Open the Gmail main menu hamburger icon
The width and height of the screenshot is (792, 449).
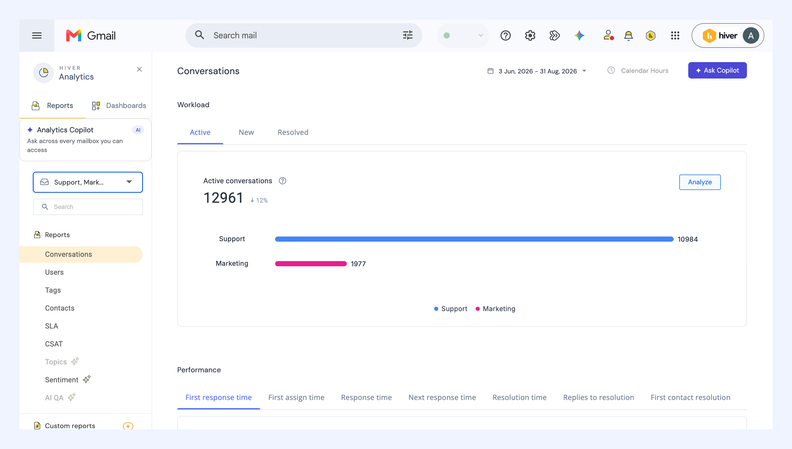pyautogui.click(x=37, y=35)
